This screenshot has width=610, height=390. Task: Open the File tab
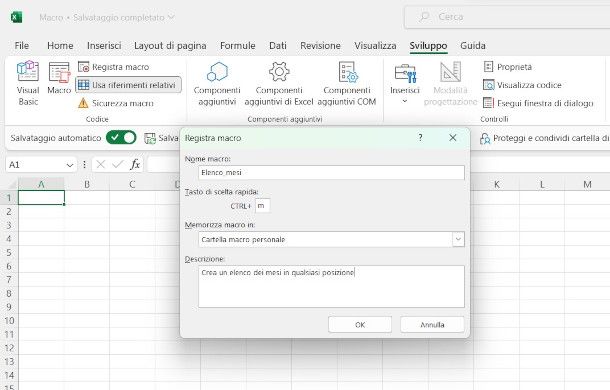coord(22,46)
